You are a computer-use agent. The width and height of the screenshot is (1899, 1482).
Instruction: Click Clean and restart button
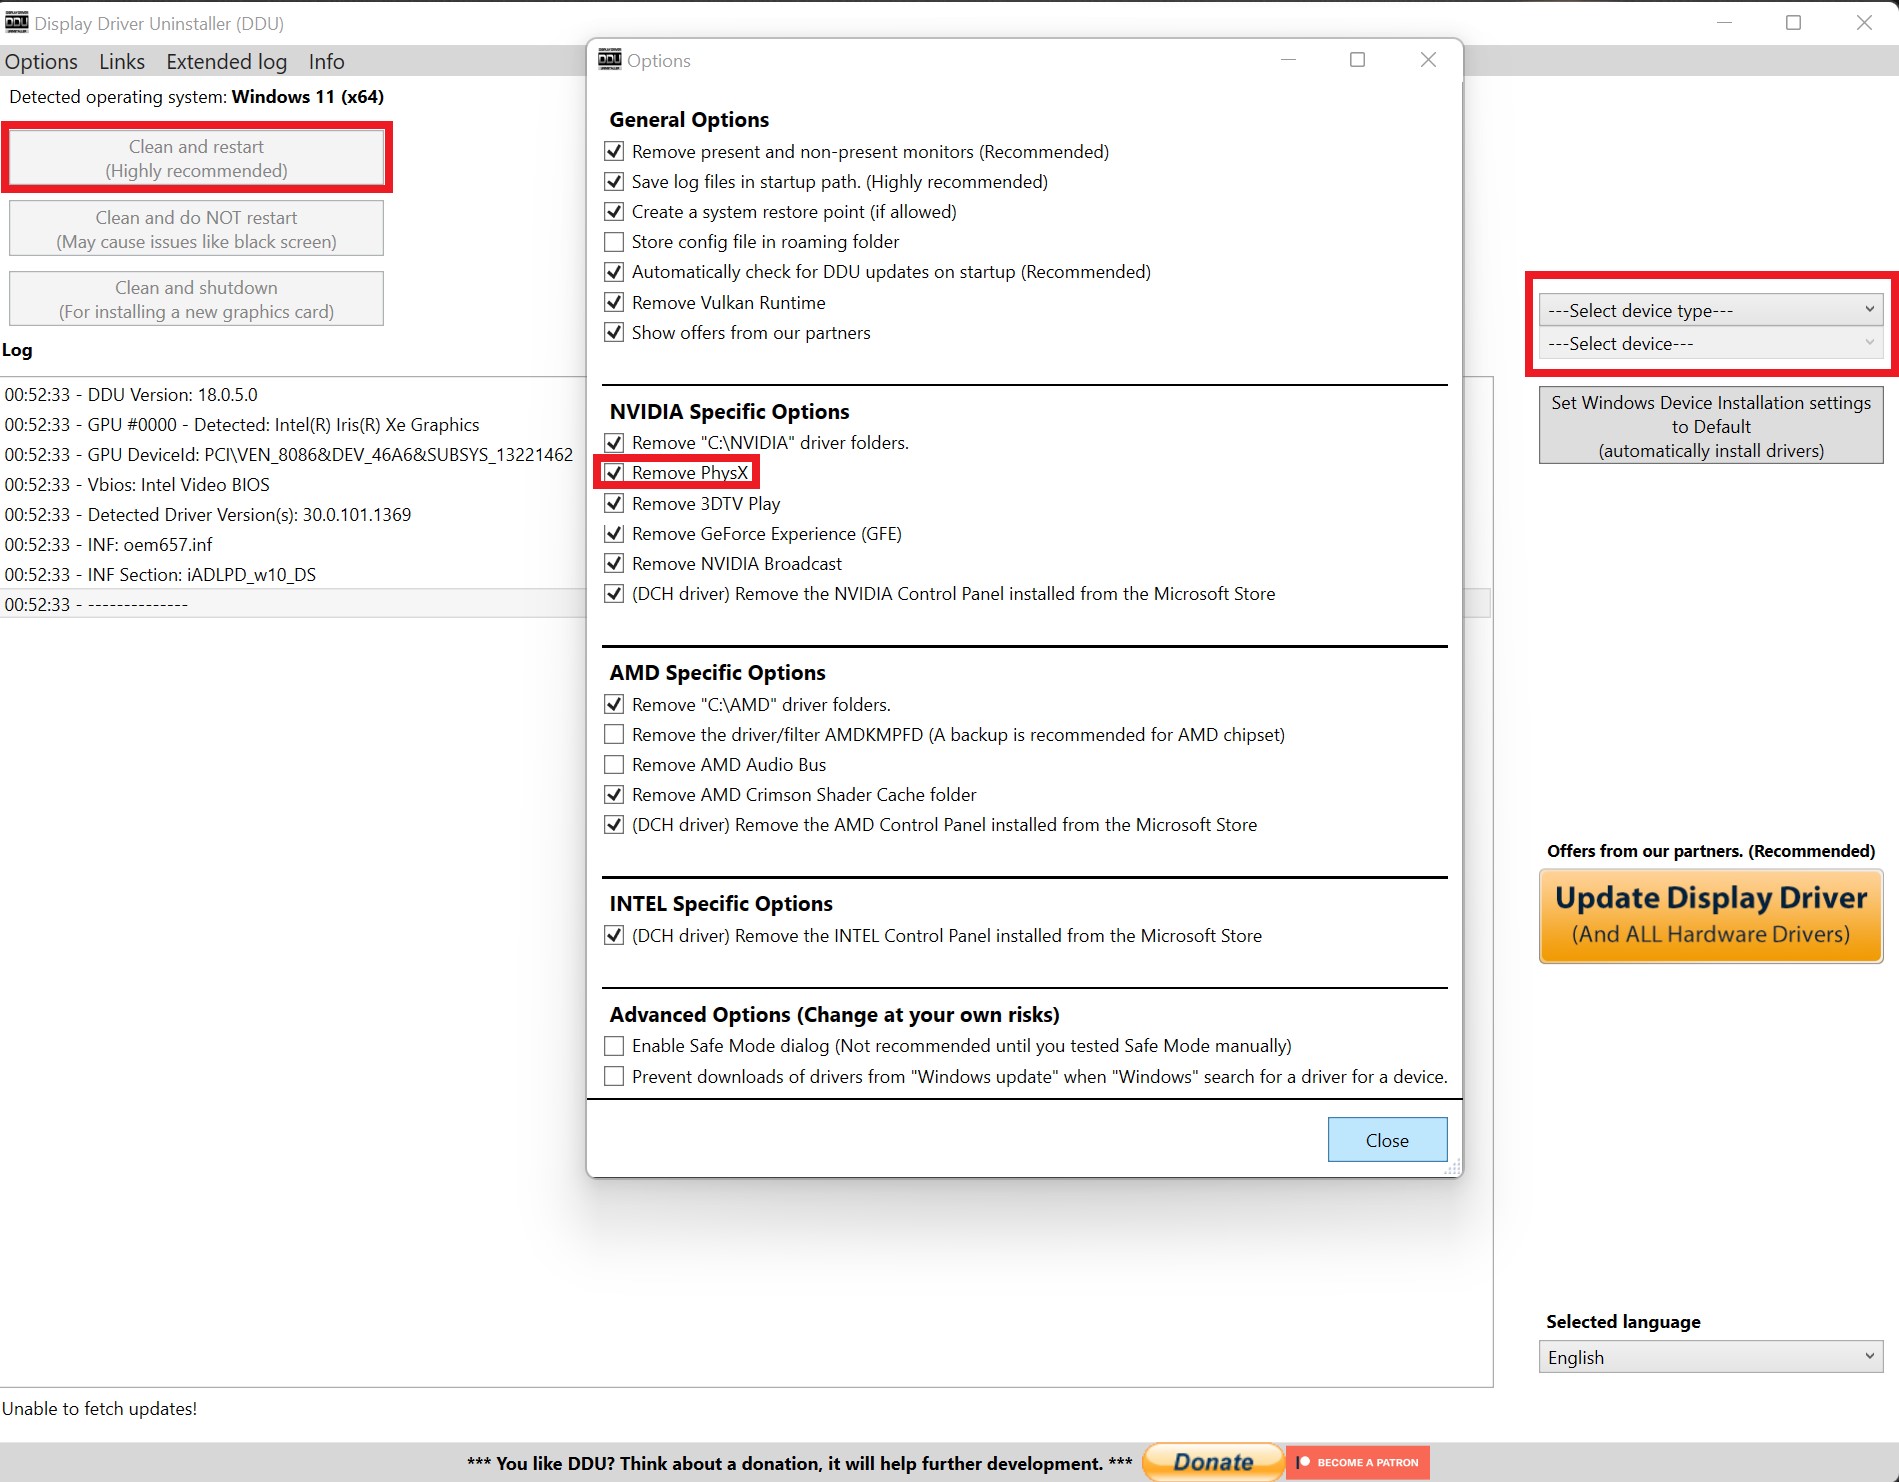(196, 159)
